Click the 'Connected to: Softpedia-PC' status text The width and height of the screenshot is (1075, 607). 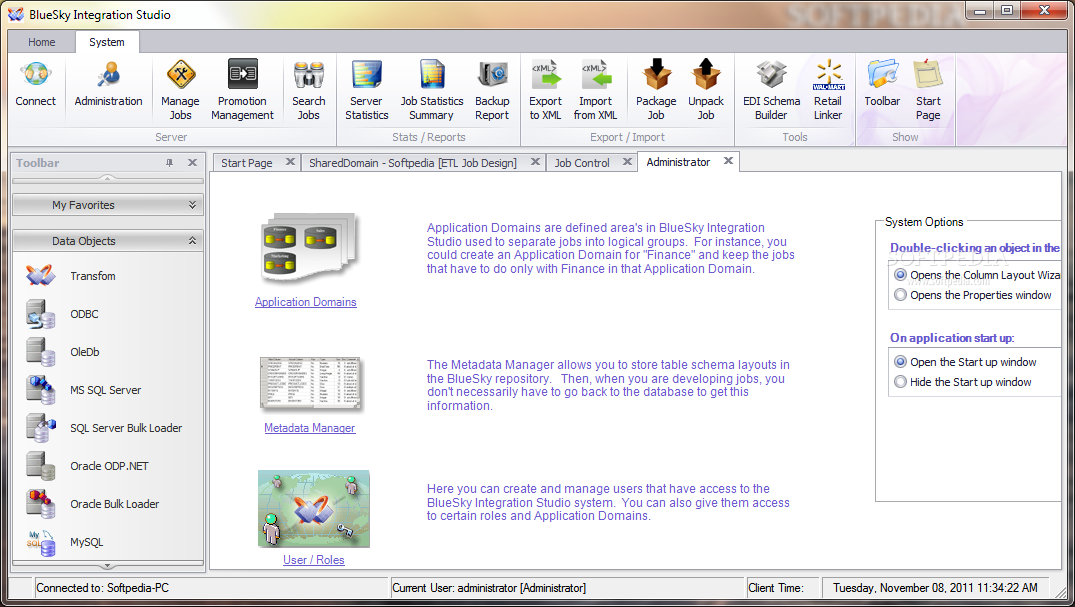pyautogui.click(x=102, y=588)
